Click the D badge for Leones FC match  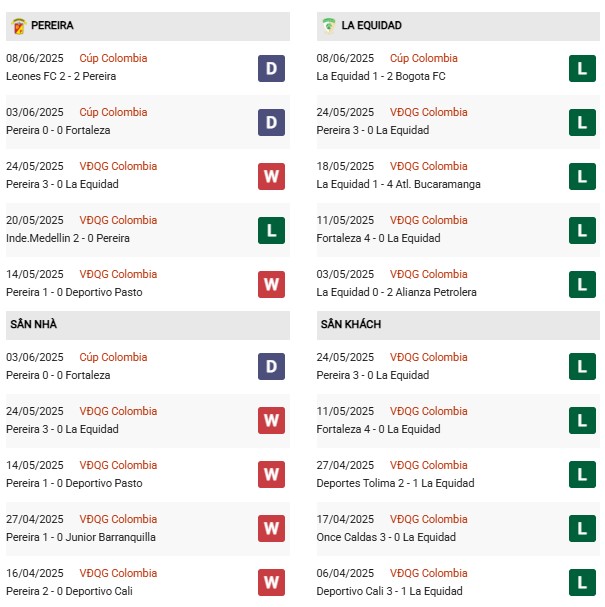tap(271, 68)
